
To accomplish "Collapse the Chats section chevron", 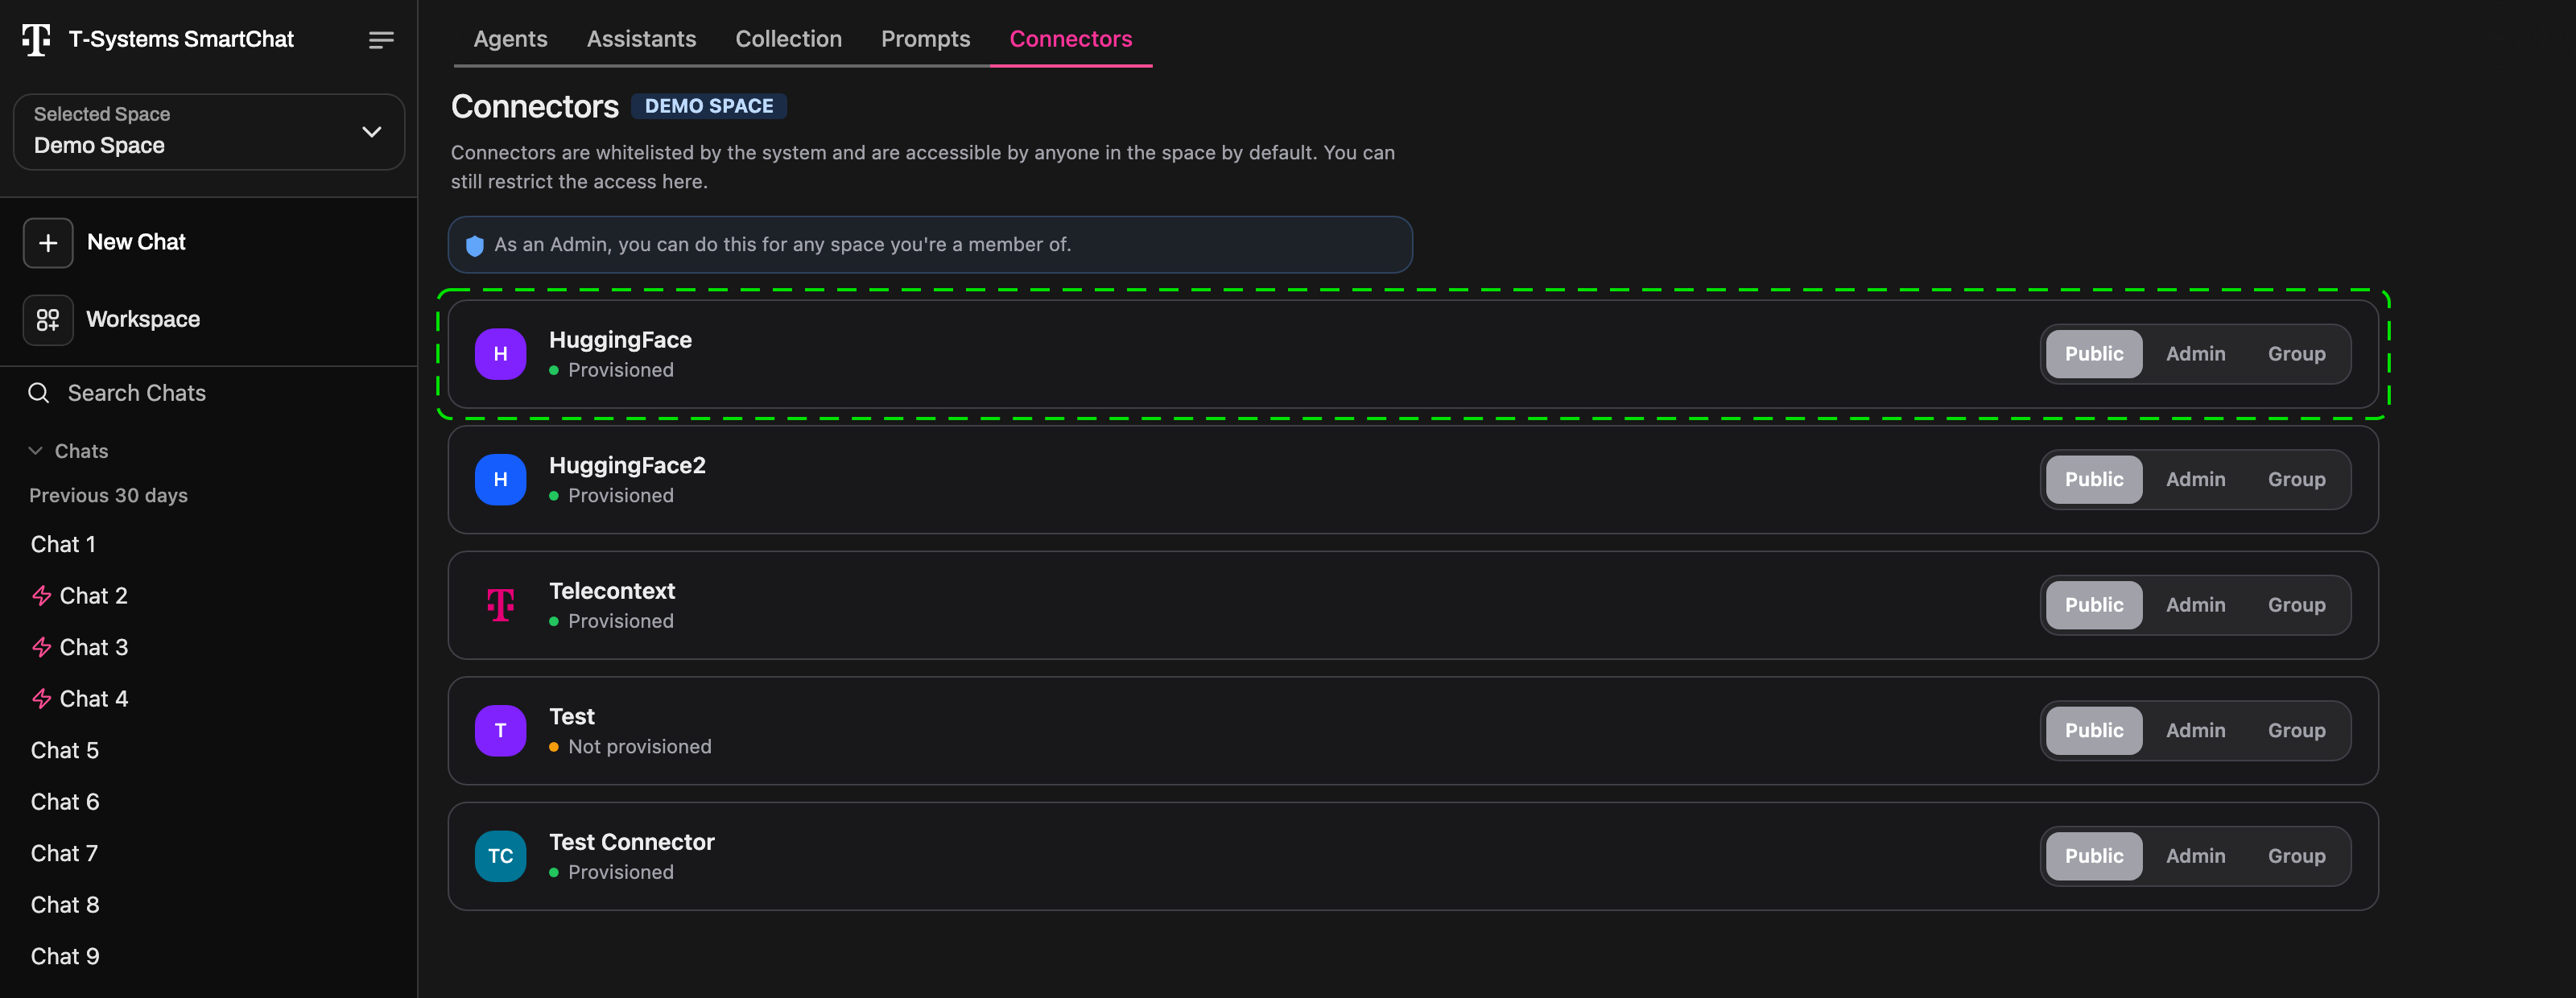I will point(36,451).
